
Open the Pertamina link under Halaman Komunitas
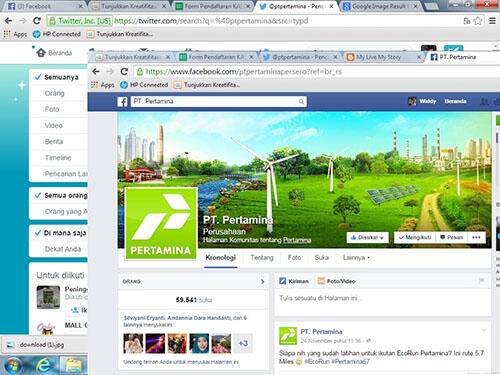point(297,240)
